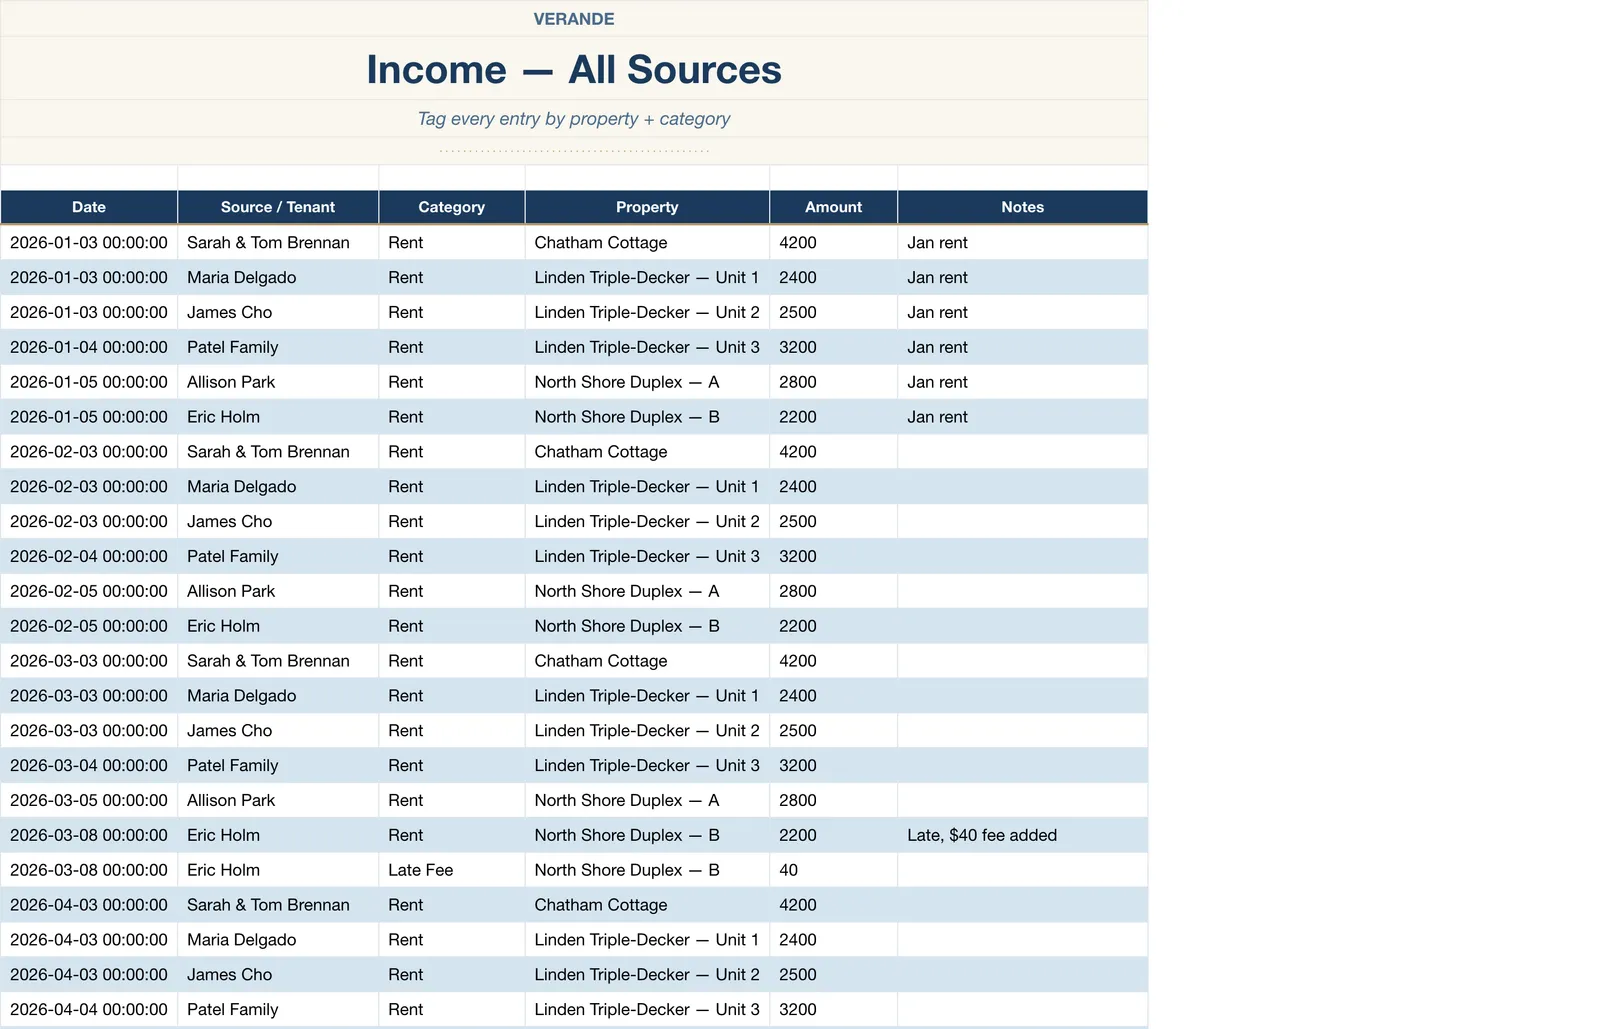1600x1029 pixels.
Task: Select amount 2500 in the 2026-01-03 row
Action: (x=833, y=312)
